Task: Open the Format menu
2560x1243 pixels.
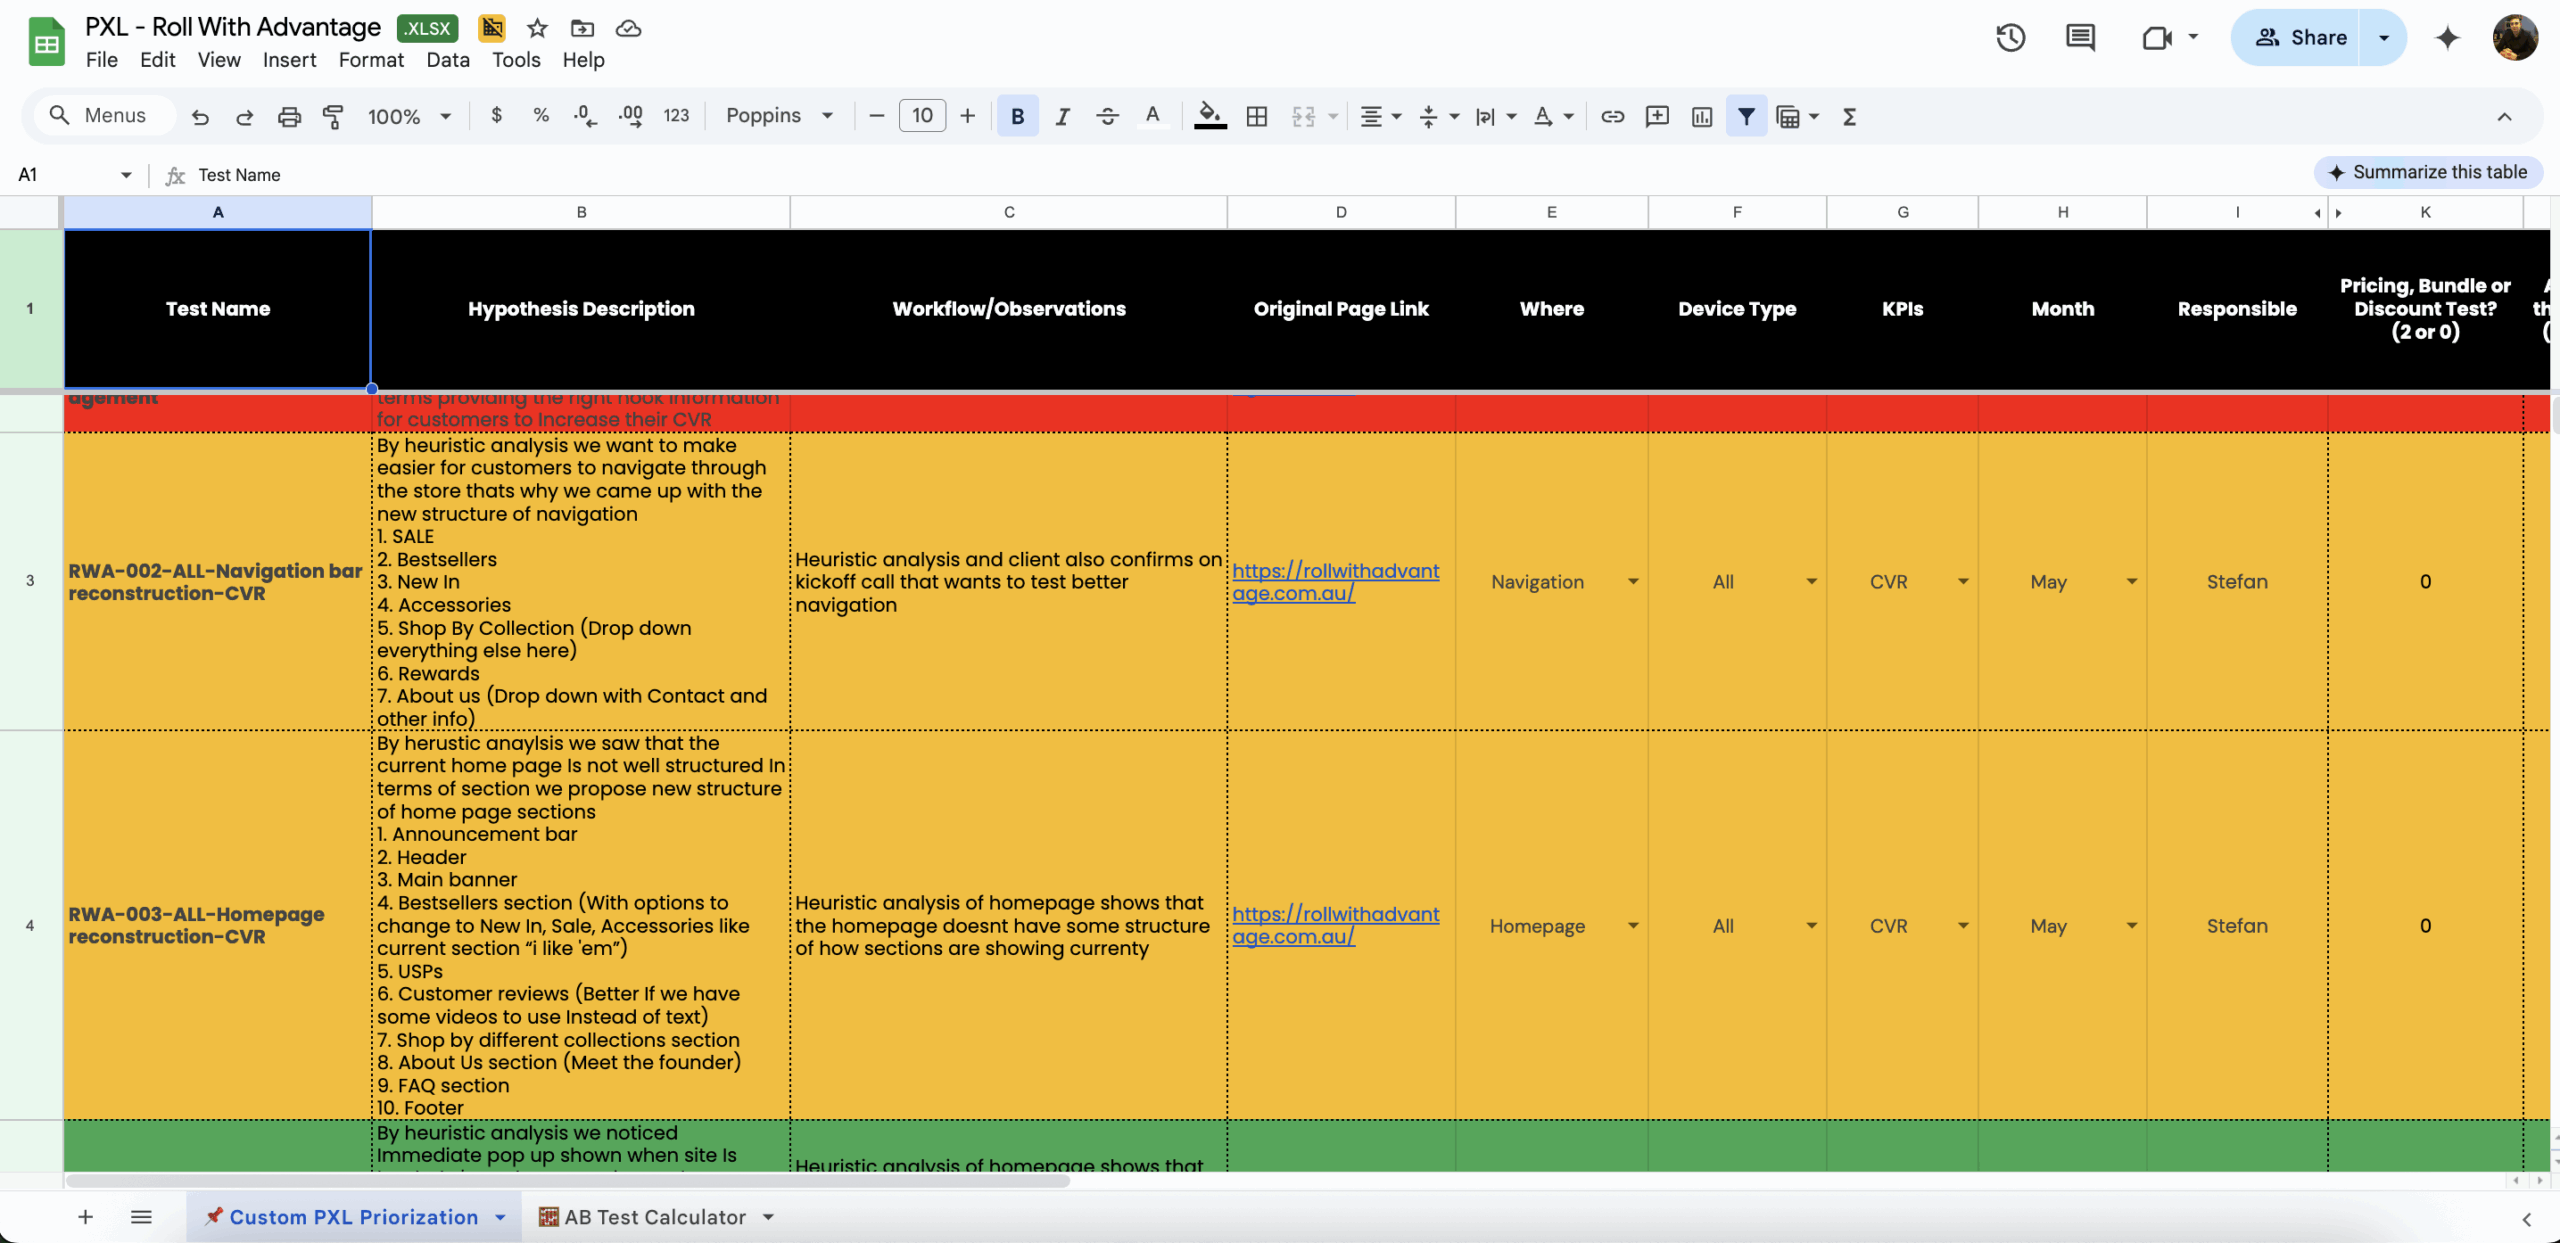Action: [x=371, y=60]
